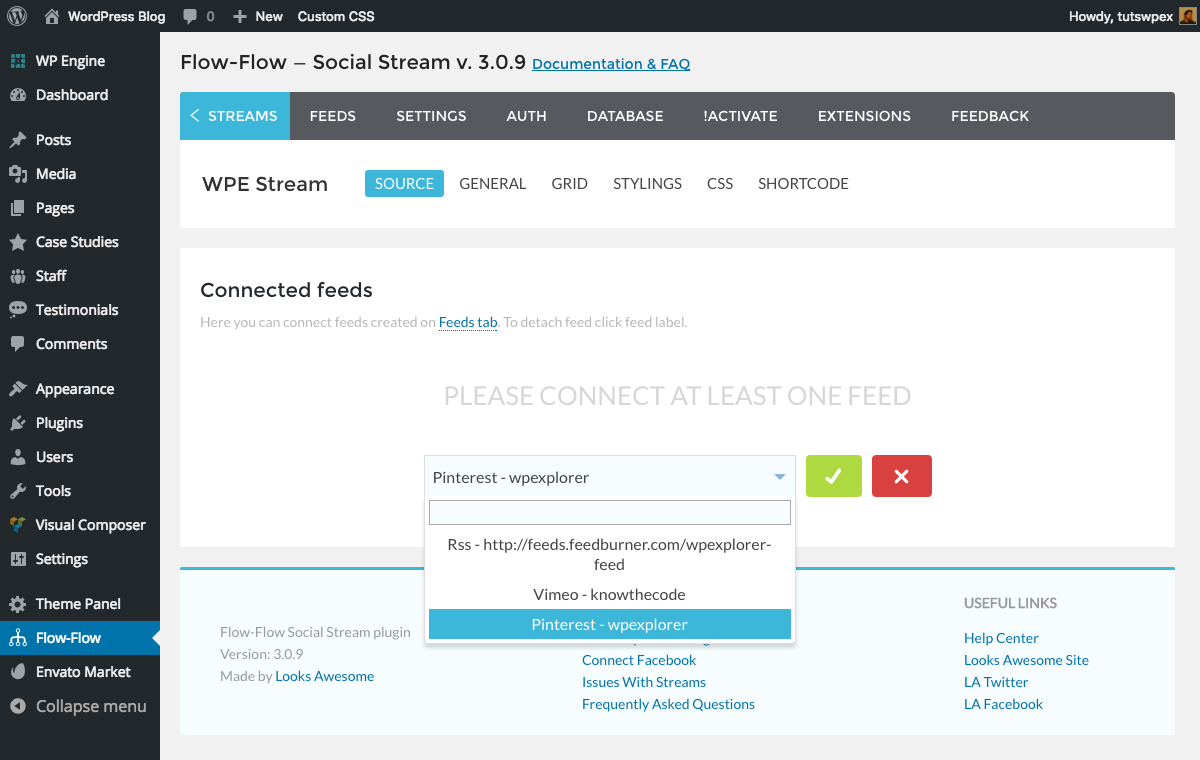Click the Tools wrench icon
The image size is (1200, 760).
[x=17, y=491]
